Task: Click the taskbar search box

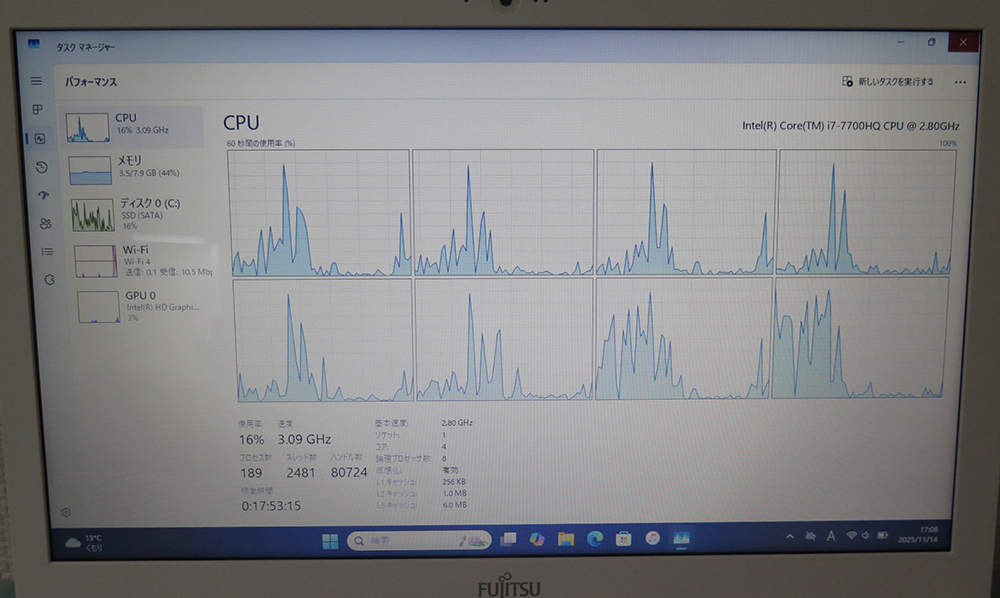Action: pyautogui.click(x=419, y=541)
